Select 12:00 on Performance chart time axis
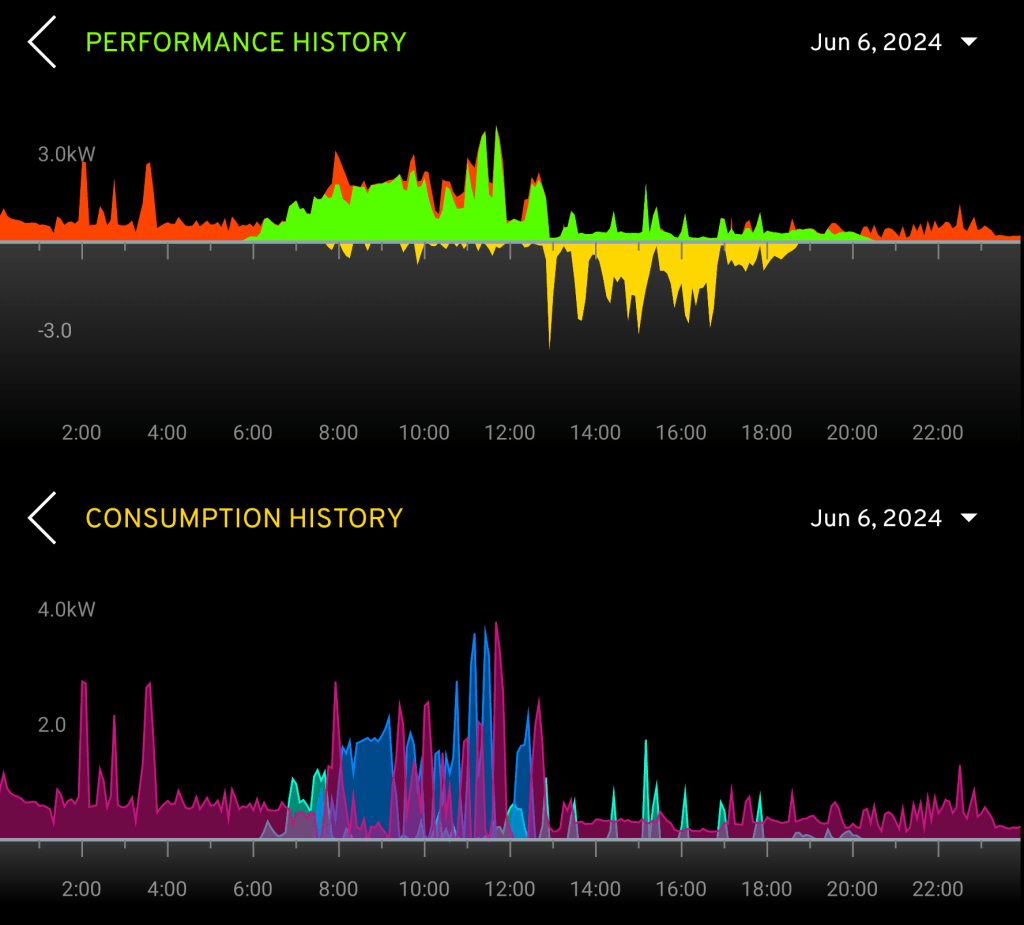 (x=510, y=433)
